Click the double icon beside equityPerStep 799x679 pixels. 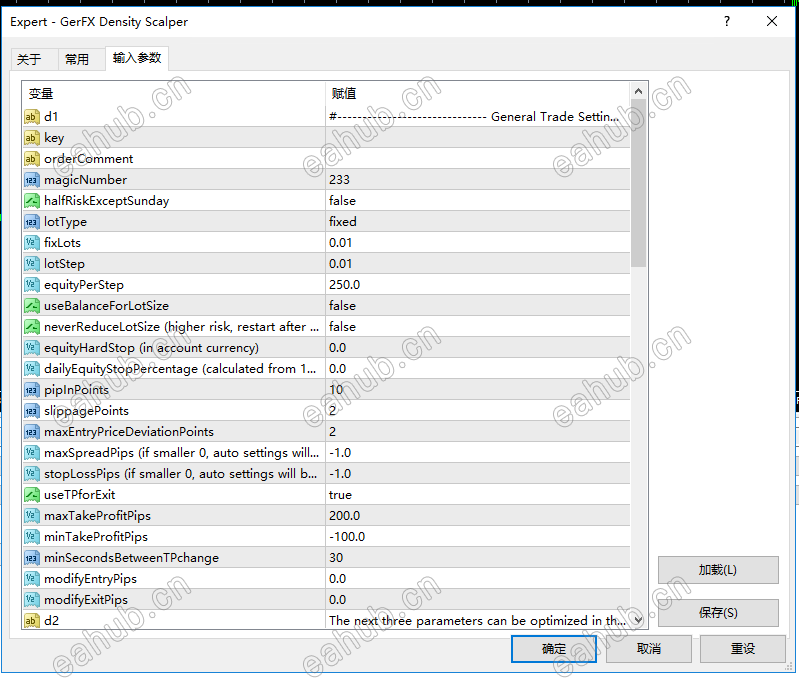32,285
